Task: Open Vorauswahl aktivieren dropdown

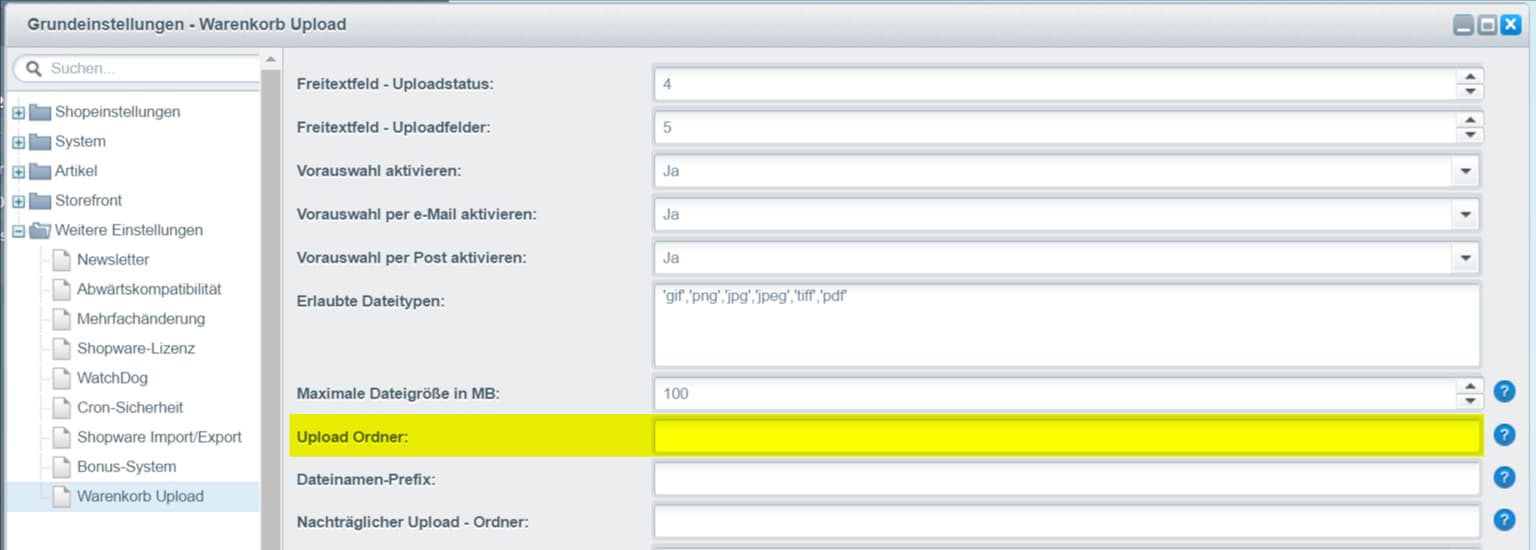Action: (x=1465, y=171)
